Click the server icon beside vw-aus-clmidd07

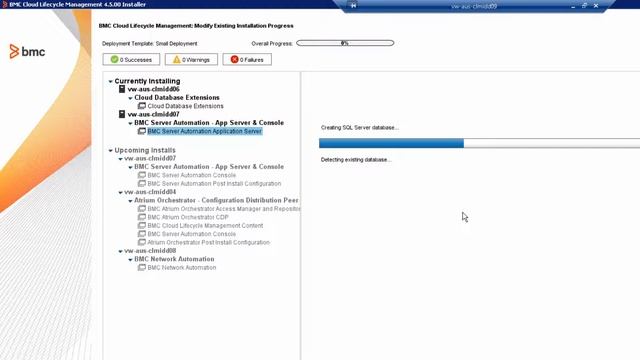[122, 114]
